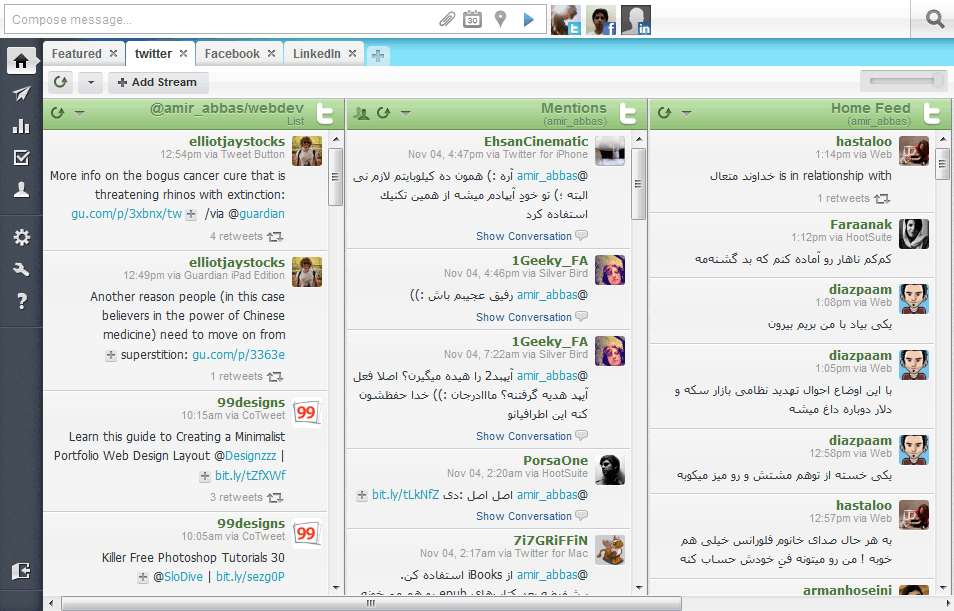
Task: Click the horizontal scrollbar at bottom
Action: pyautogui.click(x=371, y=603)
